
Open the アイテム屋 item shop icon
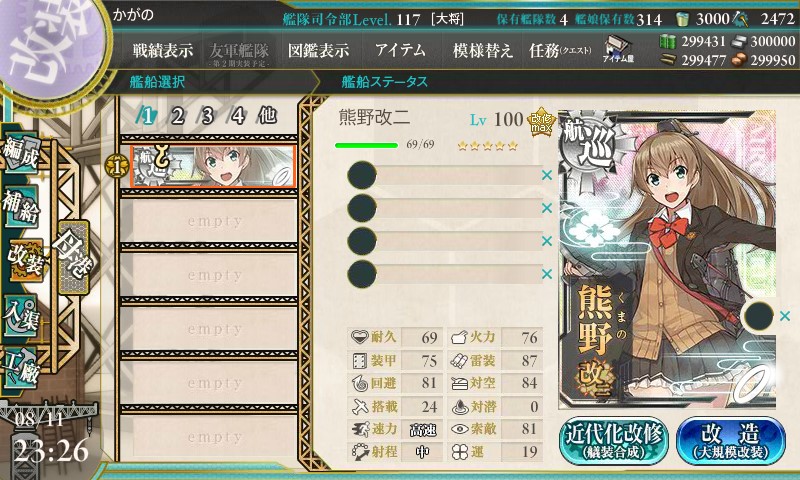pos(618,49)
